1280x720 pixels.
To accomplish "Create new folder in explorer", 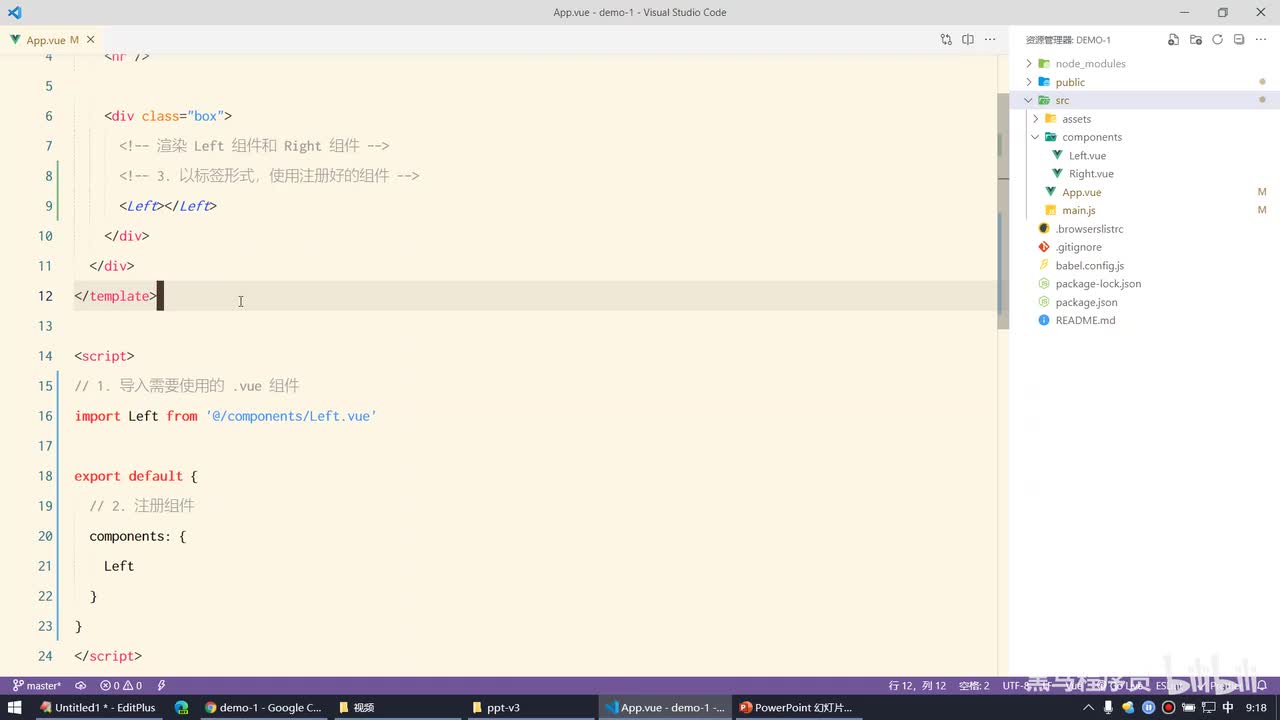I will pos(1196,40).
